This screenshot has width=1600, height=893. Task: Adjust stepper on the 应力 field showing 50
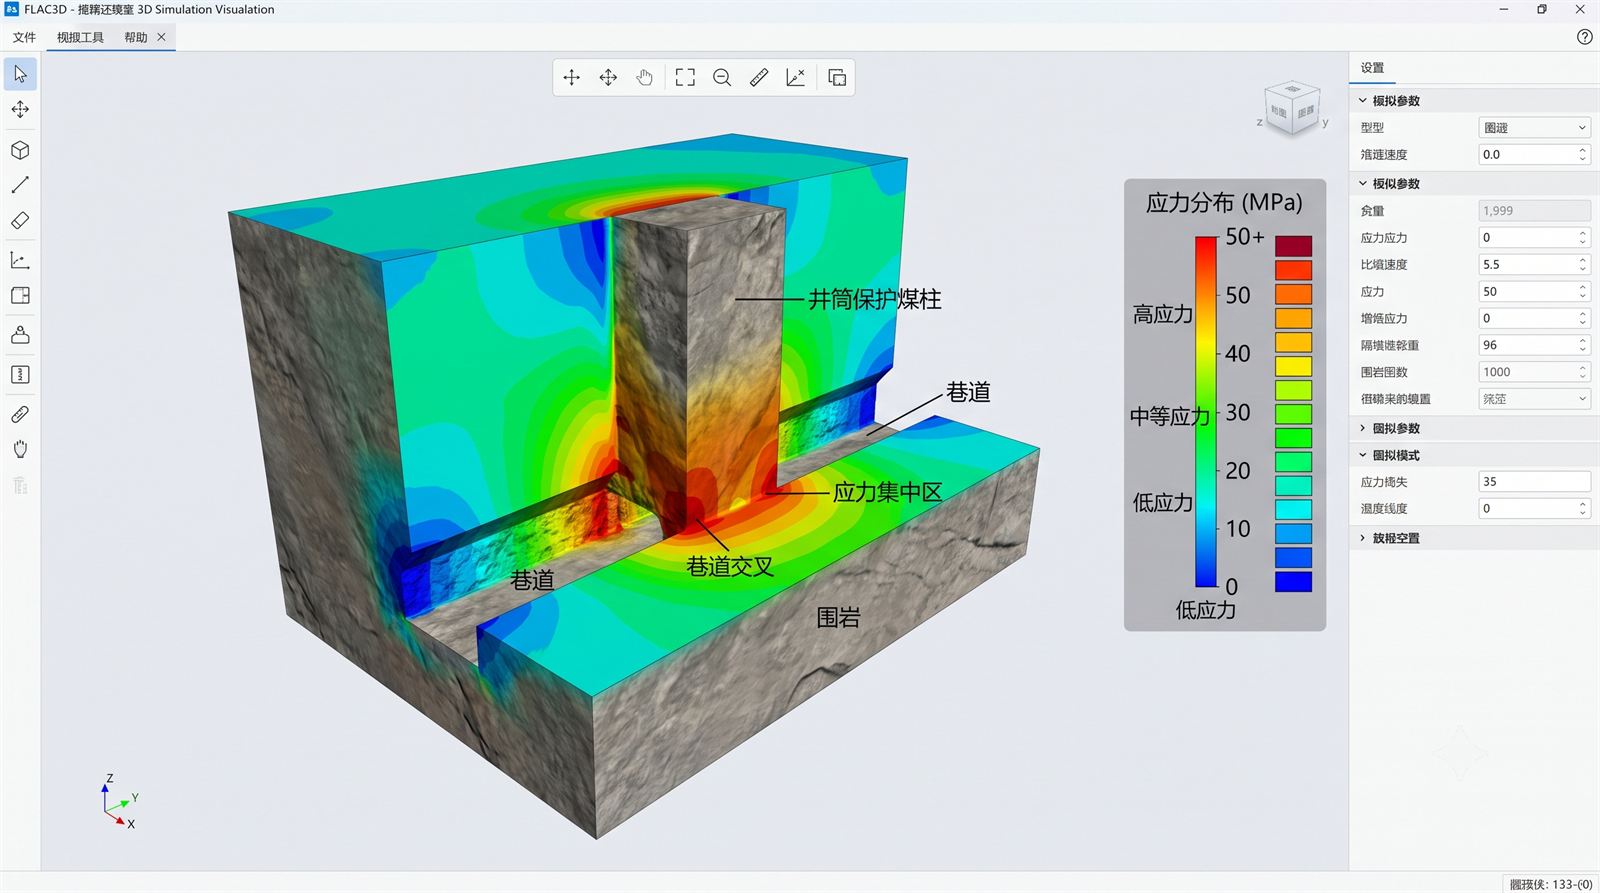1582,292
